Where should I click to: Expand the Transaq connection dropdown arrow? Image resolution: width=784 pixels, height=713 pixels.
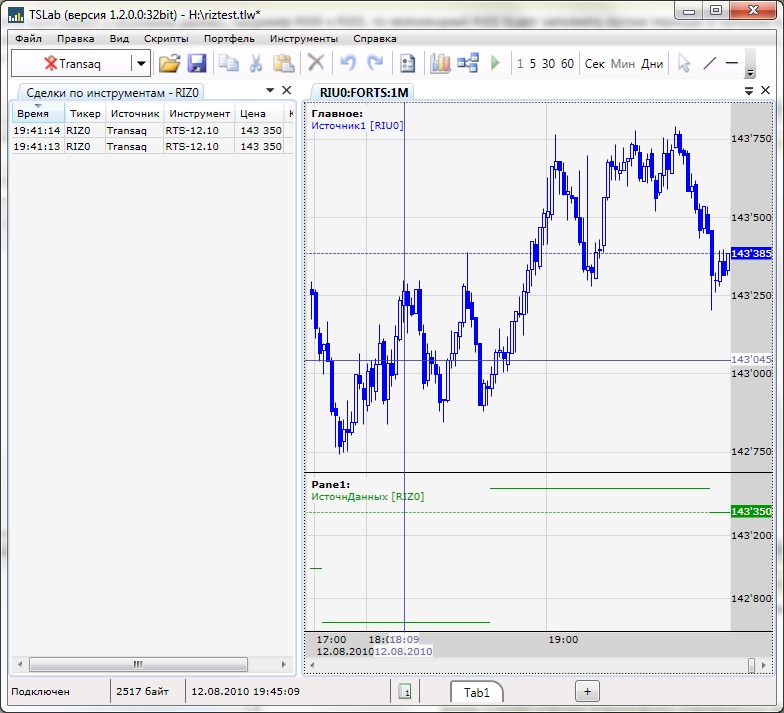click(141, 63)
